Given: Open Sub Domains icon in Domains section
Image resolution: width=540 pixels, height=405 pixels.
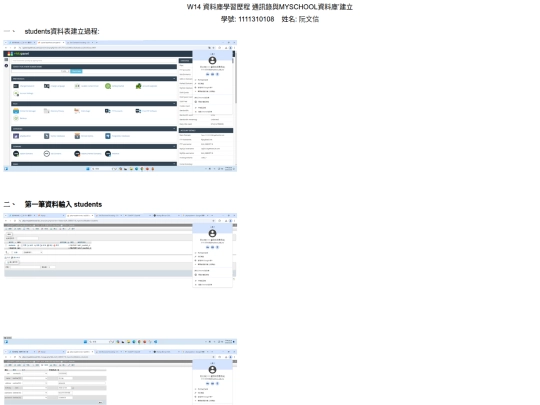Looking at the screenshot, I should click(46, 154).
